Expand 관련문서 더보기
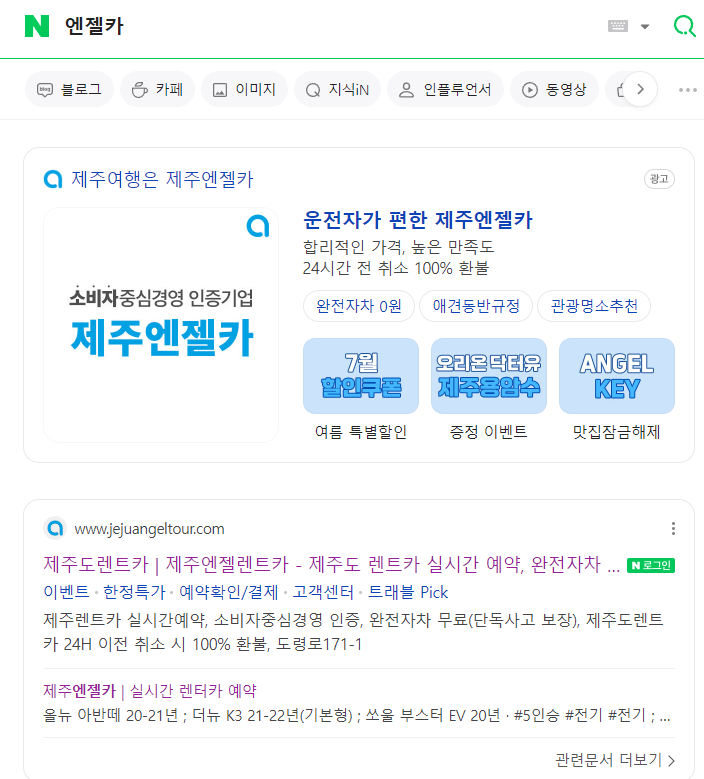This screenshot has width=704, height=779. coord(615,760)
